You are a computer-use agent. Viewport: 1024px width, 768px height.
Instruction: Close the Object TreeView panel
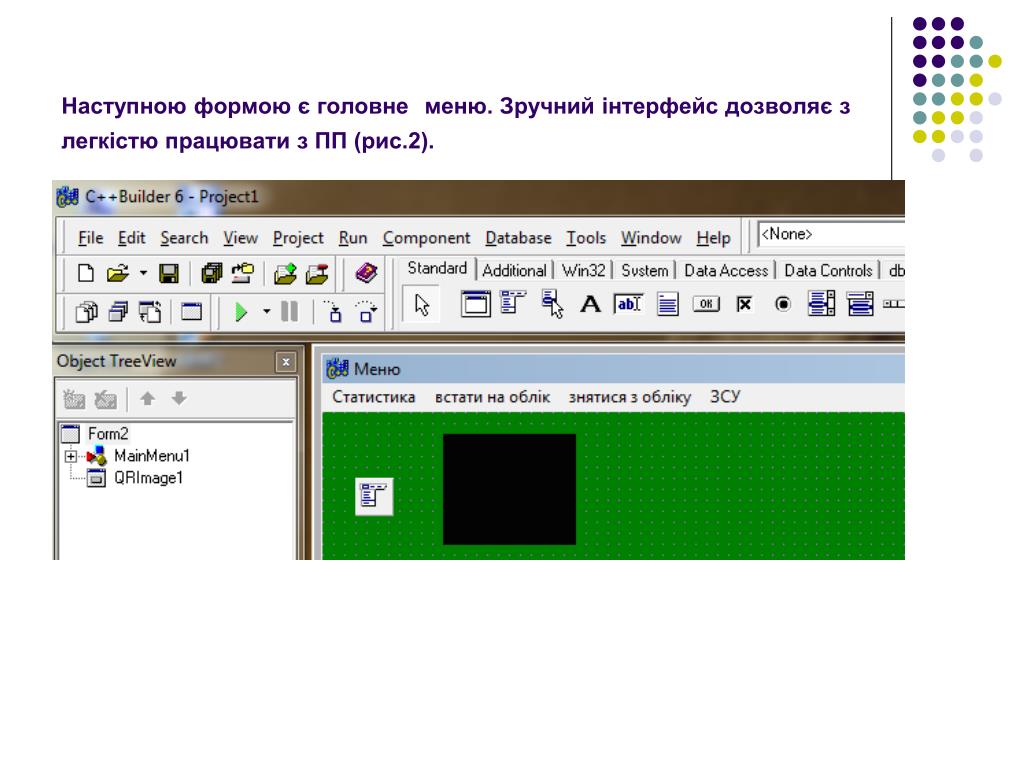coord(285,362)
